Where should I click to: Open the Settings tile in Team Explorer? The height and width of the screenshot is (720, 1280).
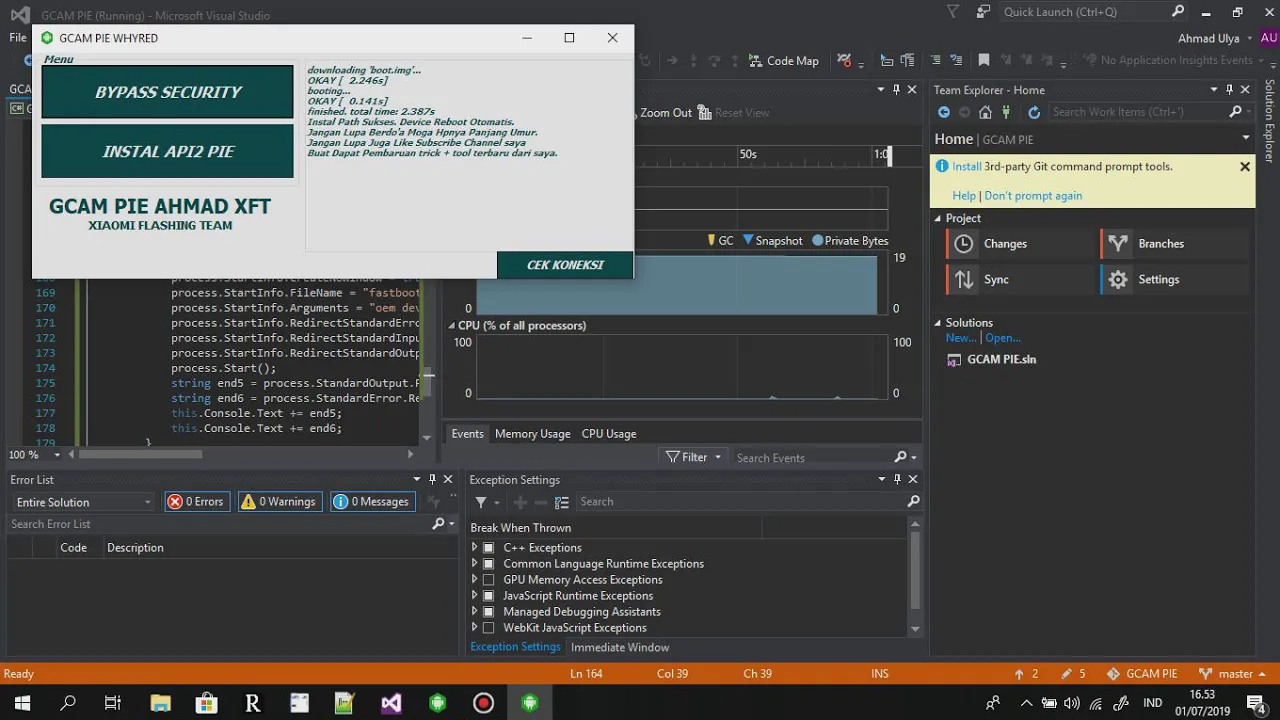click(1175, 280)
